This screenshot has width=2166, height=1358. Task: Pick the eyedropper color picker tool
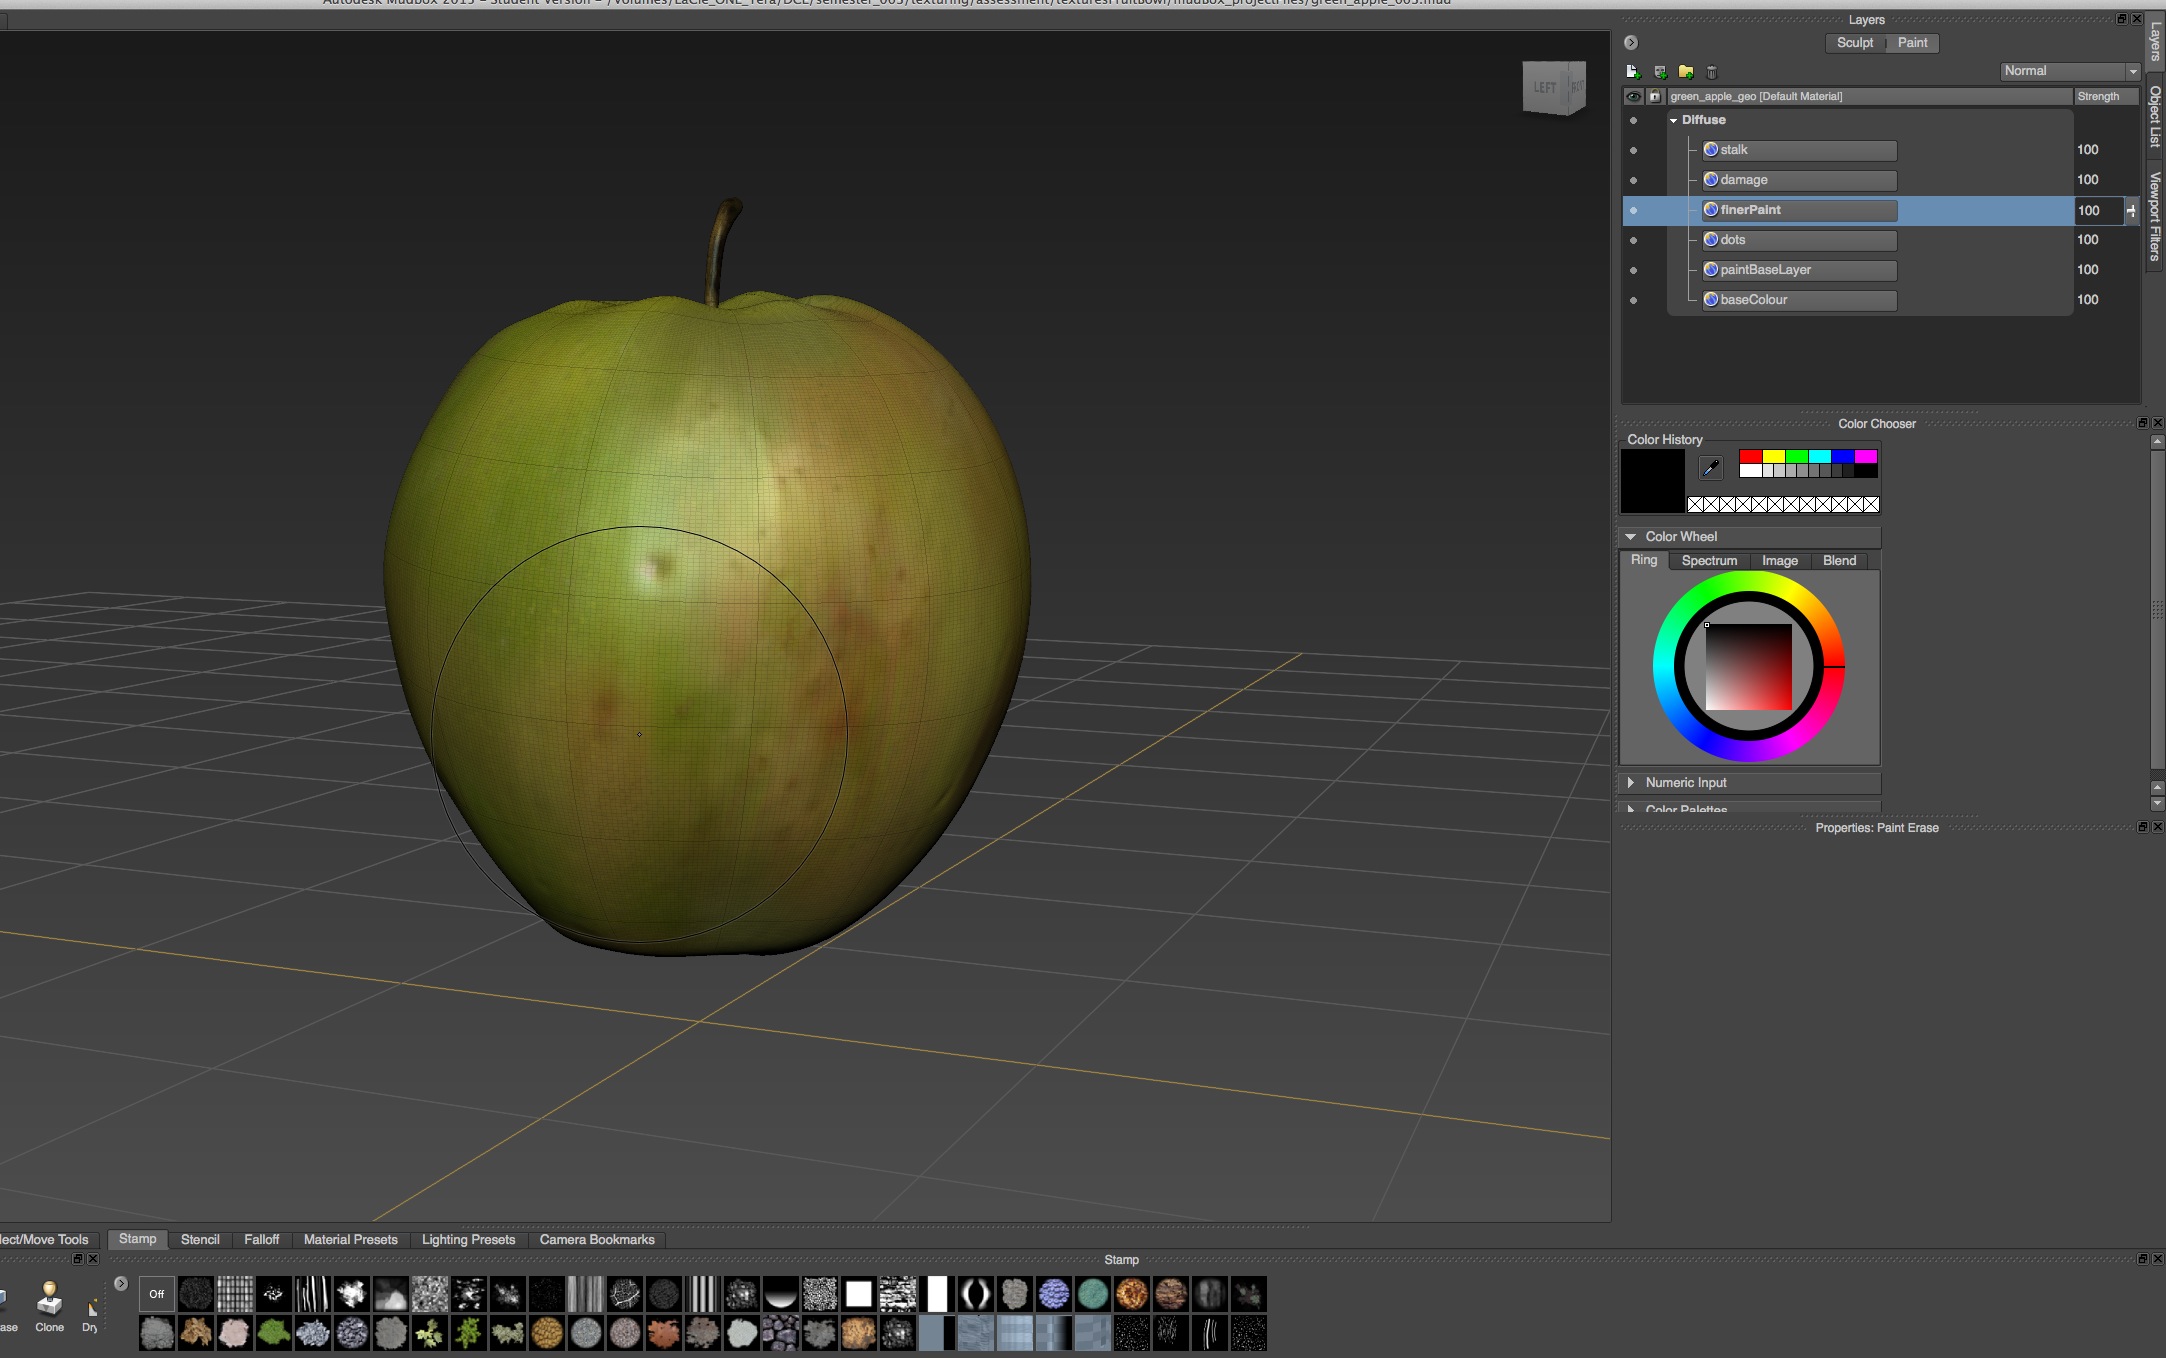pyautogui.click(x=1710, y=467)
